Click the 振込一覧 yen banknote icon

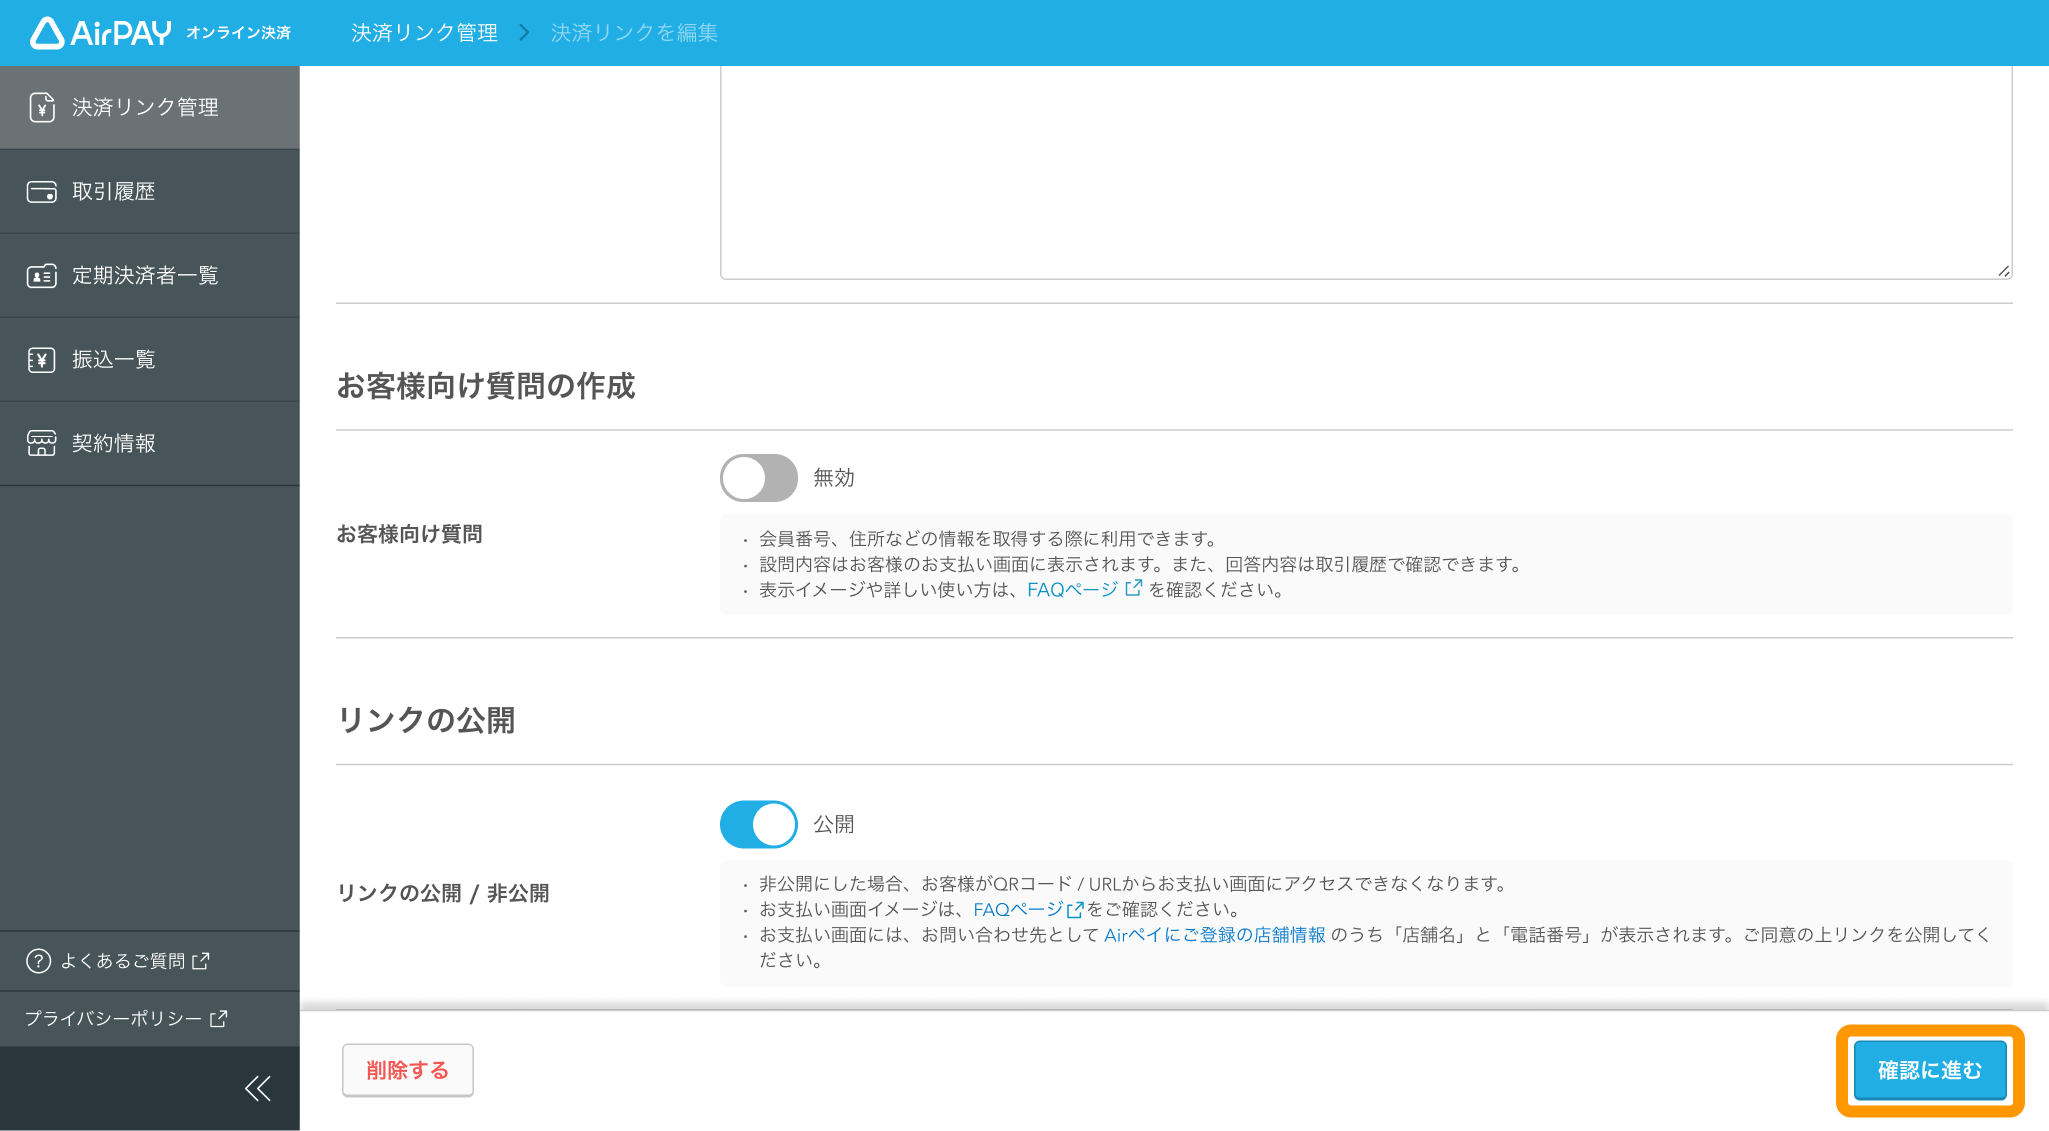tap(41, 360)
